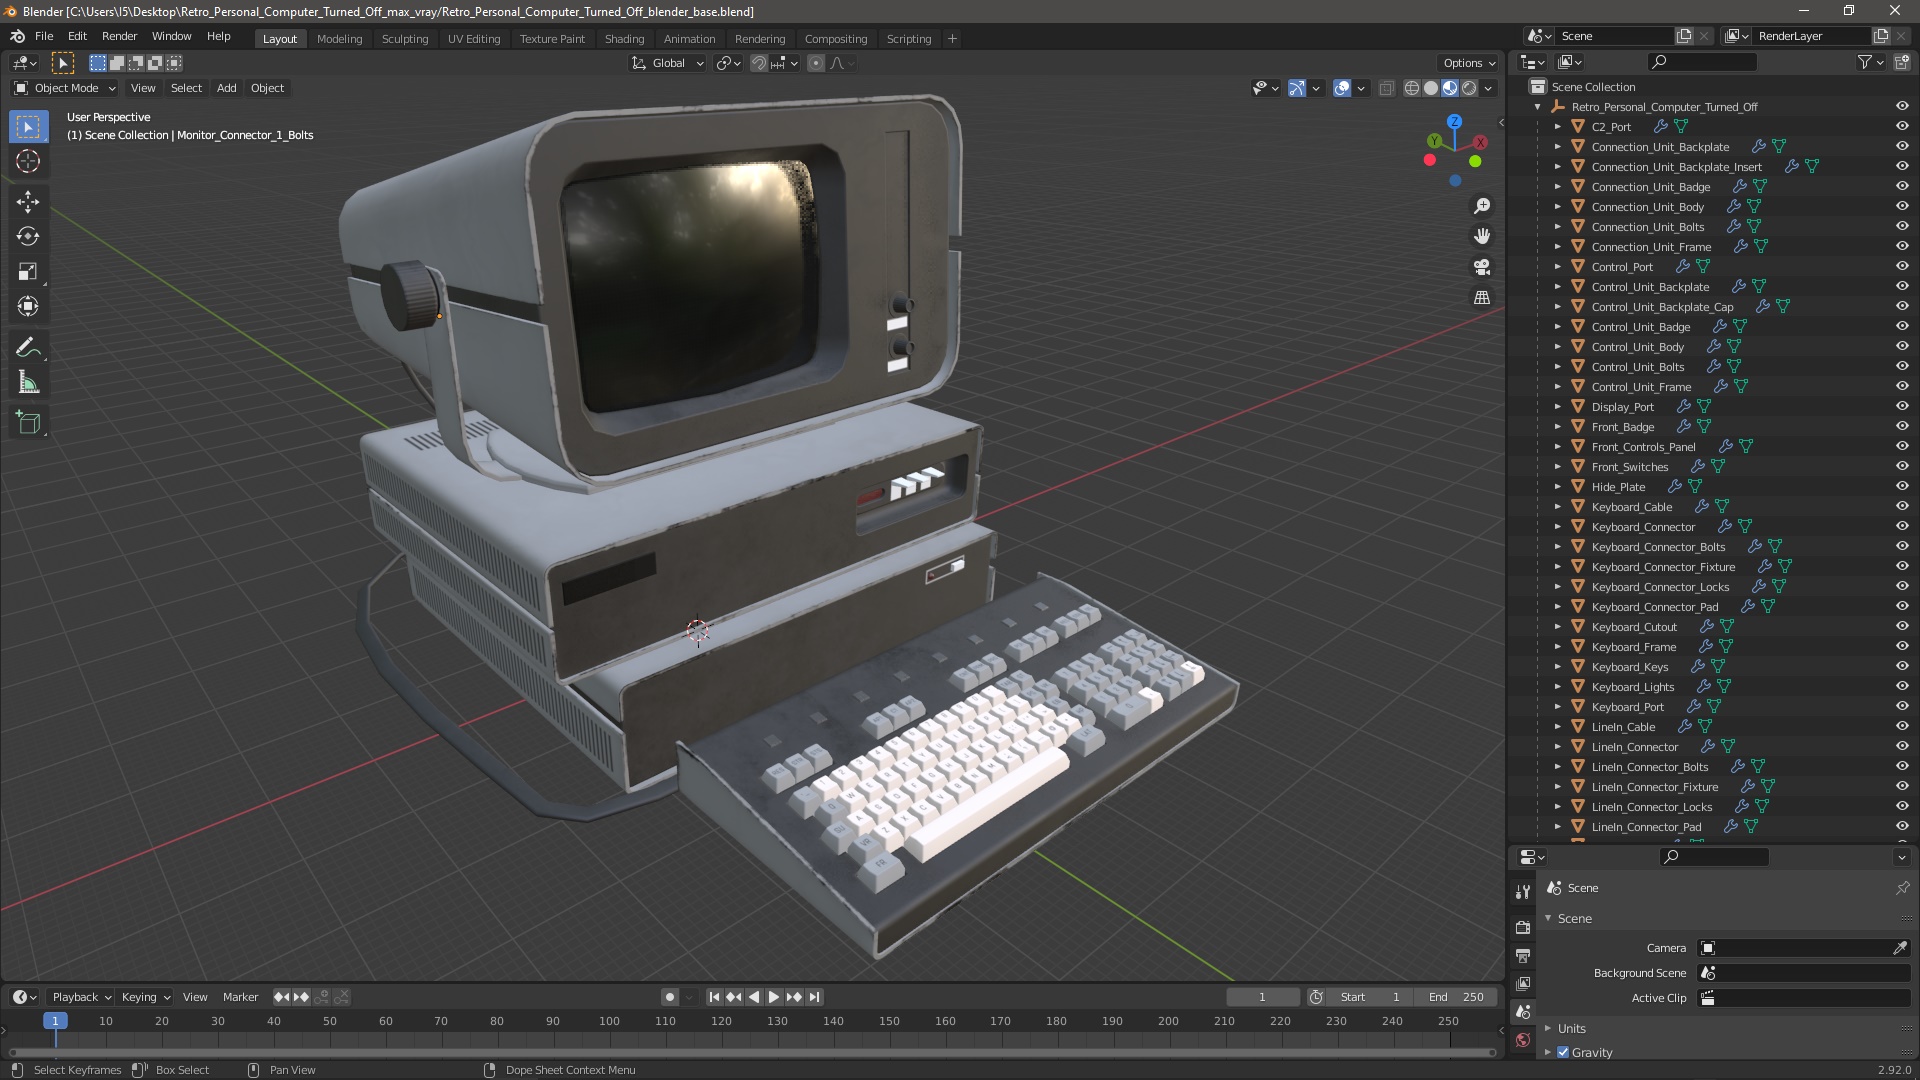Expand Control_Port tree item

click(1557, 267)
